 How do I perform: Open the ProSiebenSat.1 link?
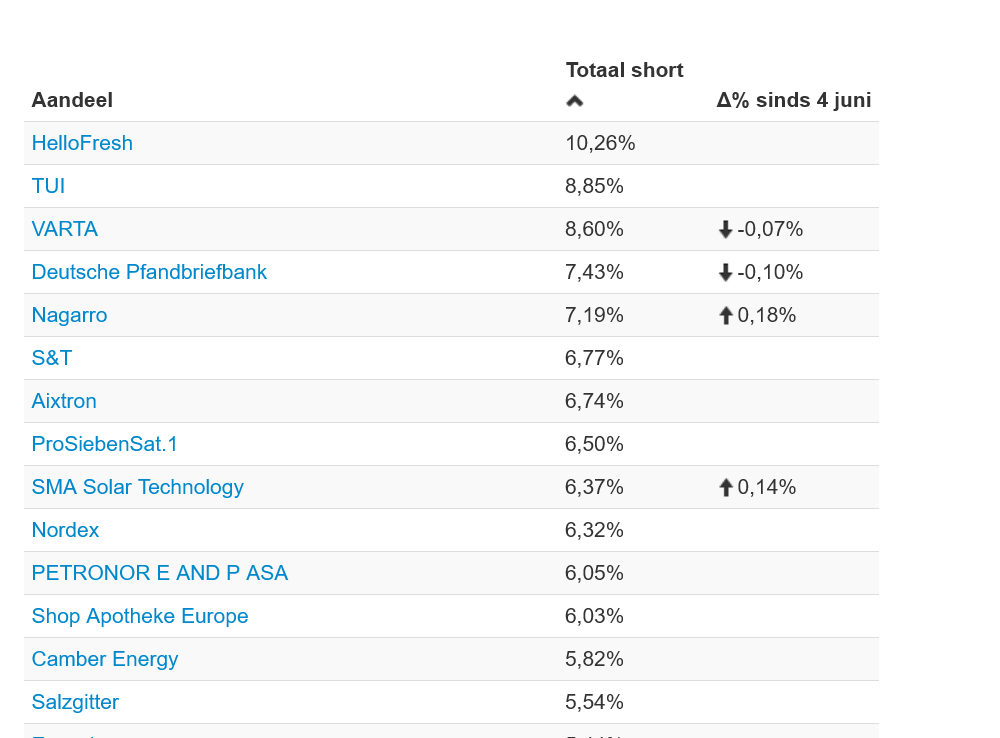click(104, 444)
